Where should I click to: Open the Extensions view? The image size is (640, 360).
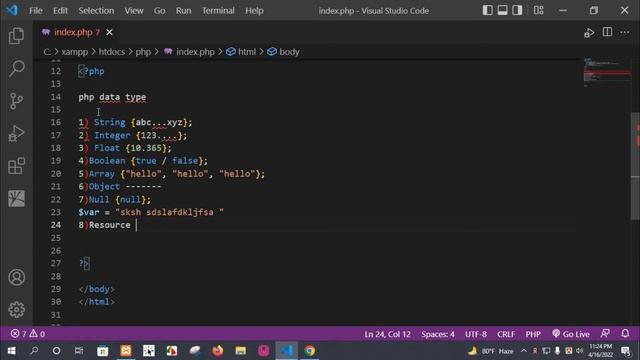click(16, 166)
